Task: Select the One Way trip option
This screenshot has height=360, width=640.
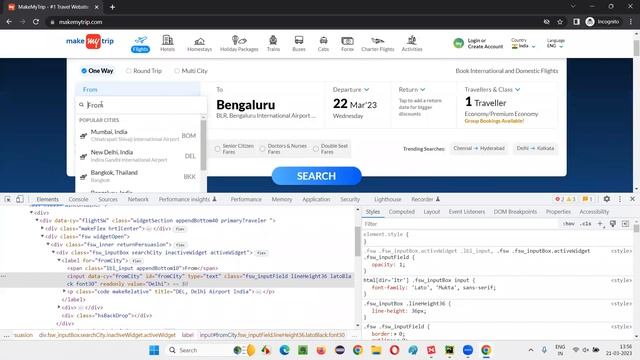Action: [97, 71]
